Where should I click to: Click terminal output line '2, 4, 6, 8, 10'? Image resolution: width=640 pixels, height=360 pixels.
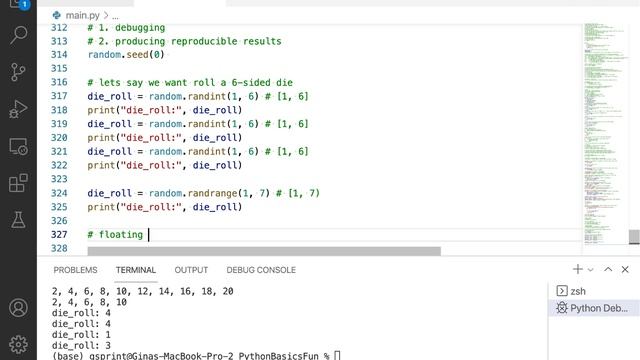click(x=89, y=302)
